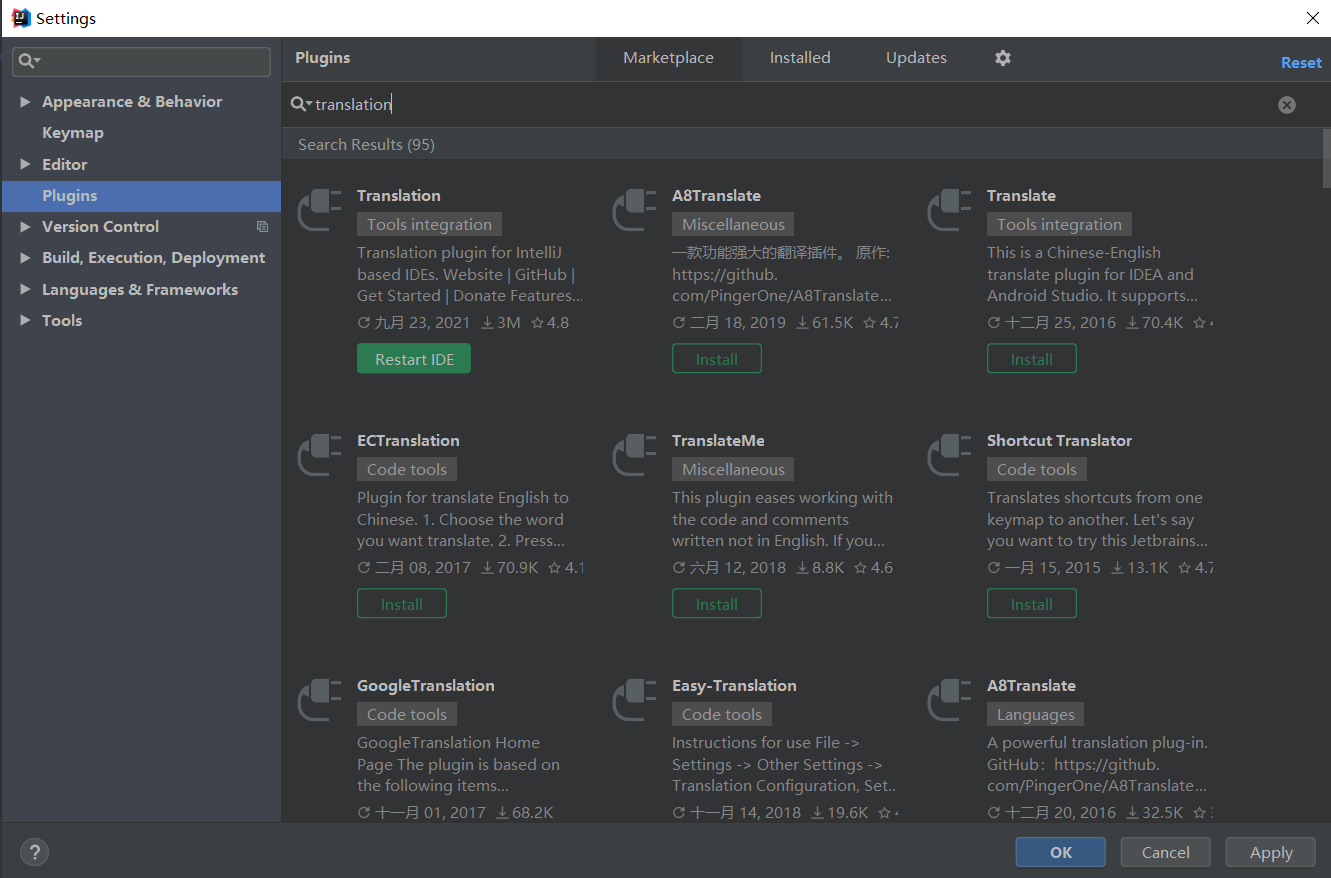Viewport: 1331px width, 878px height.
Task: Install the ECTranslation plugin
Action: click(402, 604)
